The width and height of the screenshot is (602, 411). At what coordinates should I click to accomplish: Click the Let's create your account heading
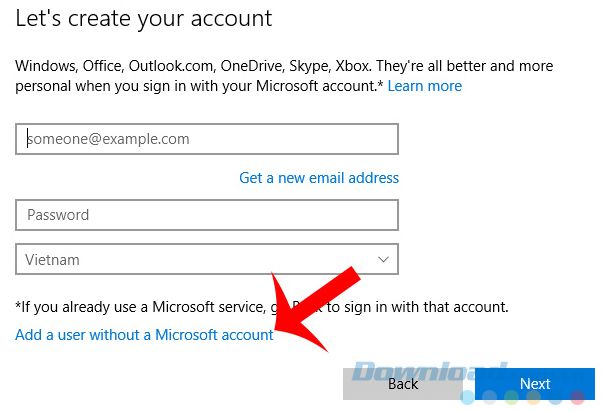tap(144, 18)
